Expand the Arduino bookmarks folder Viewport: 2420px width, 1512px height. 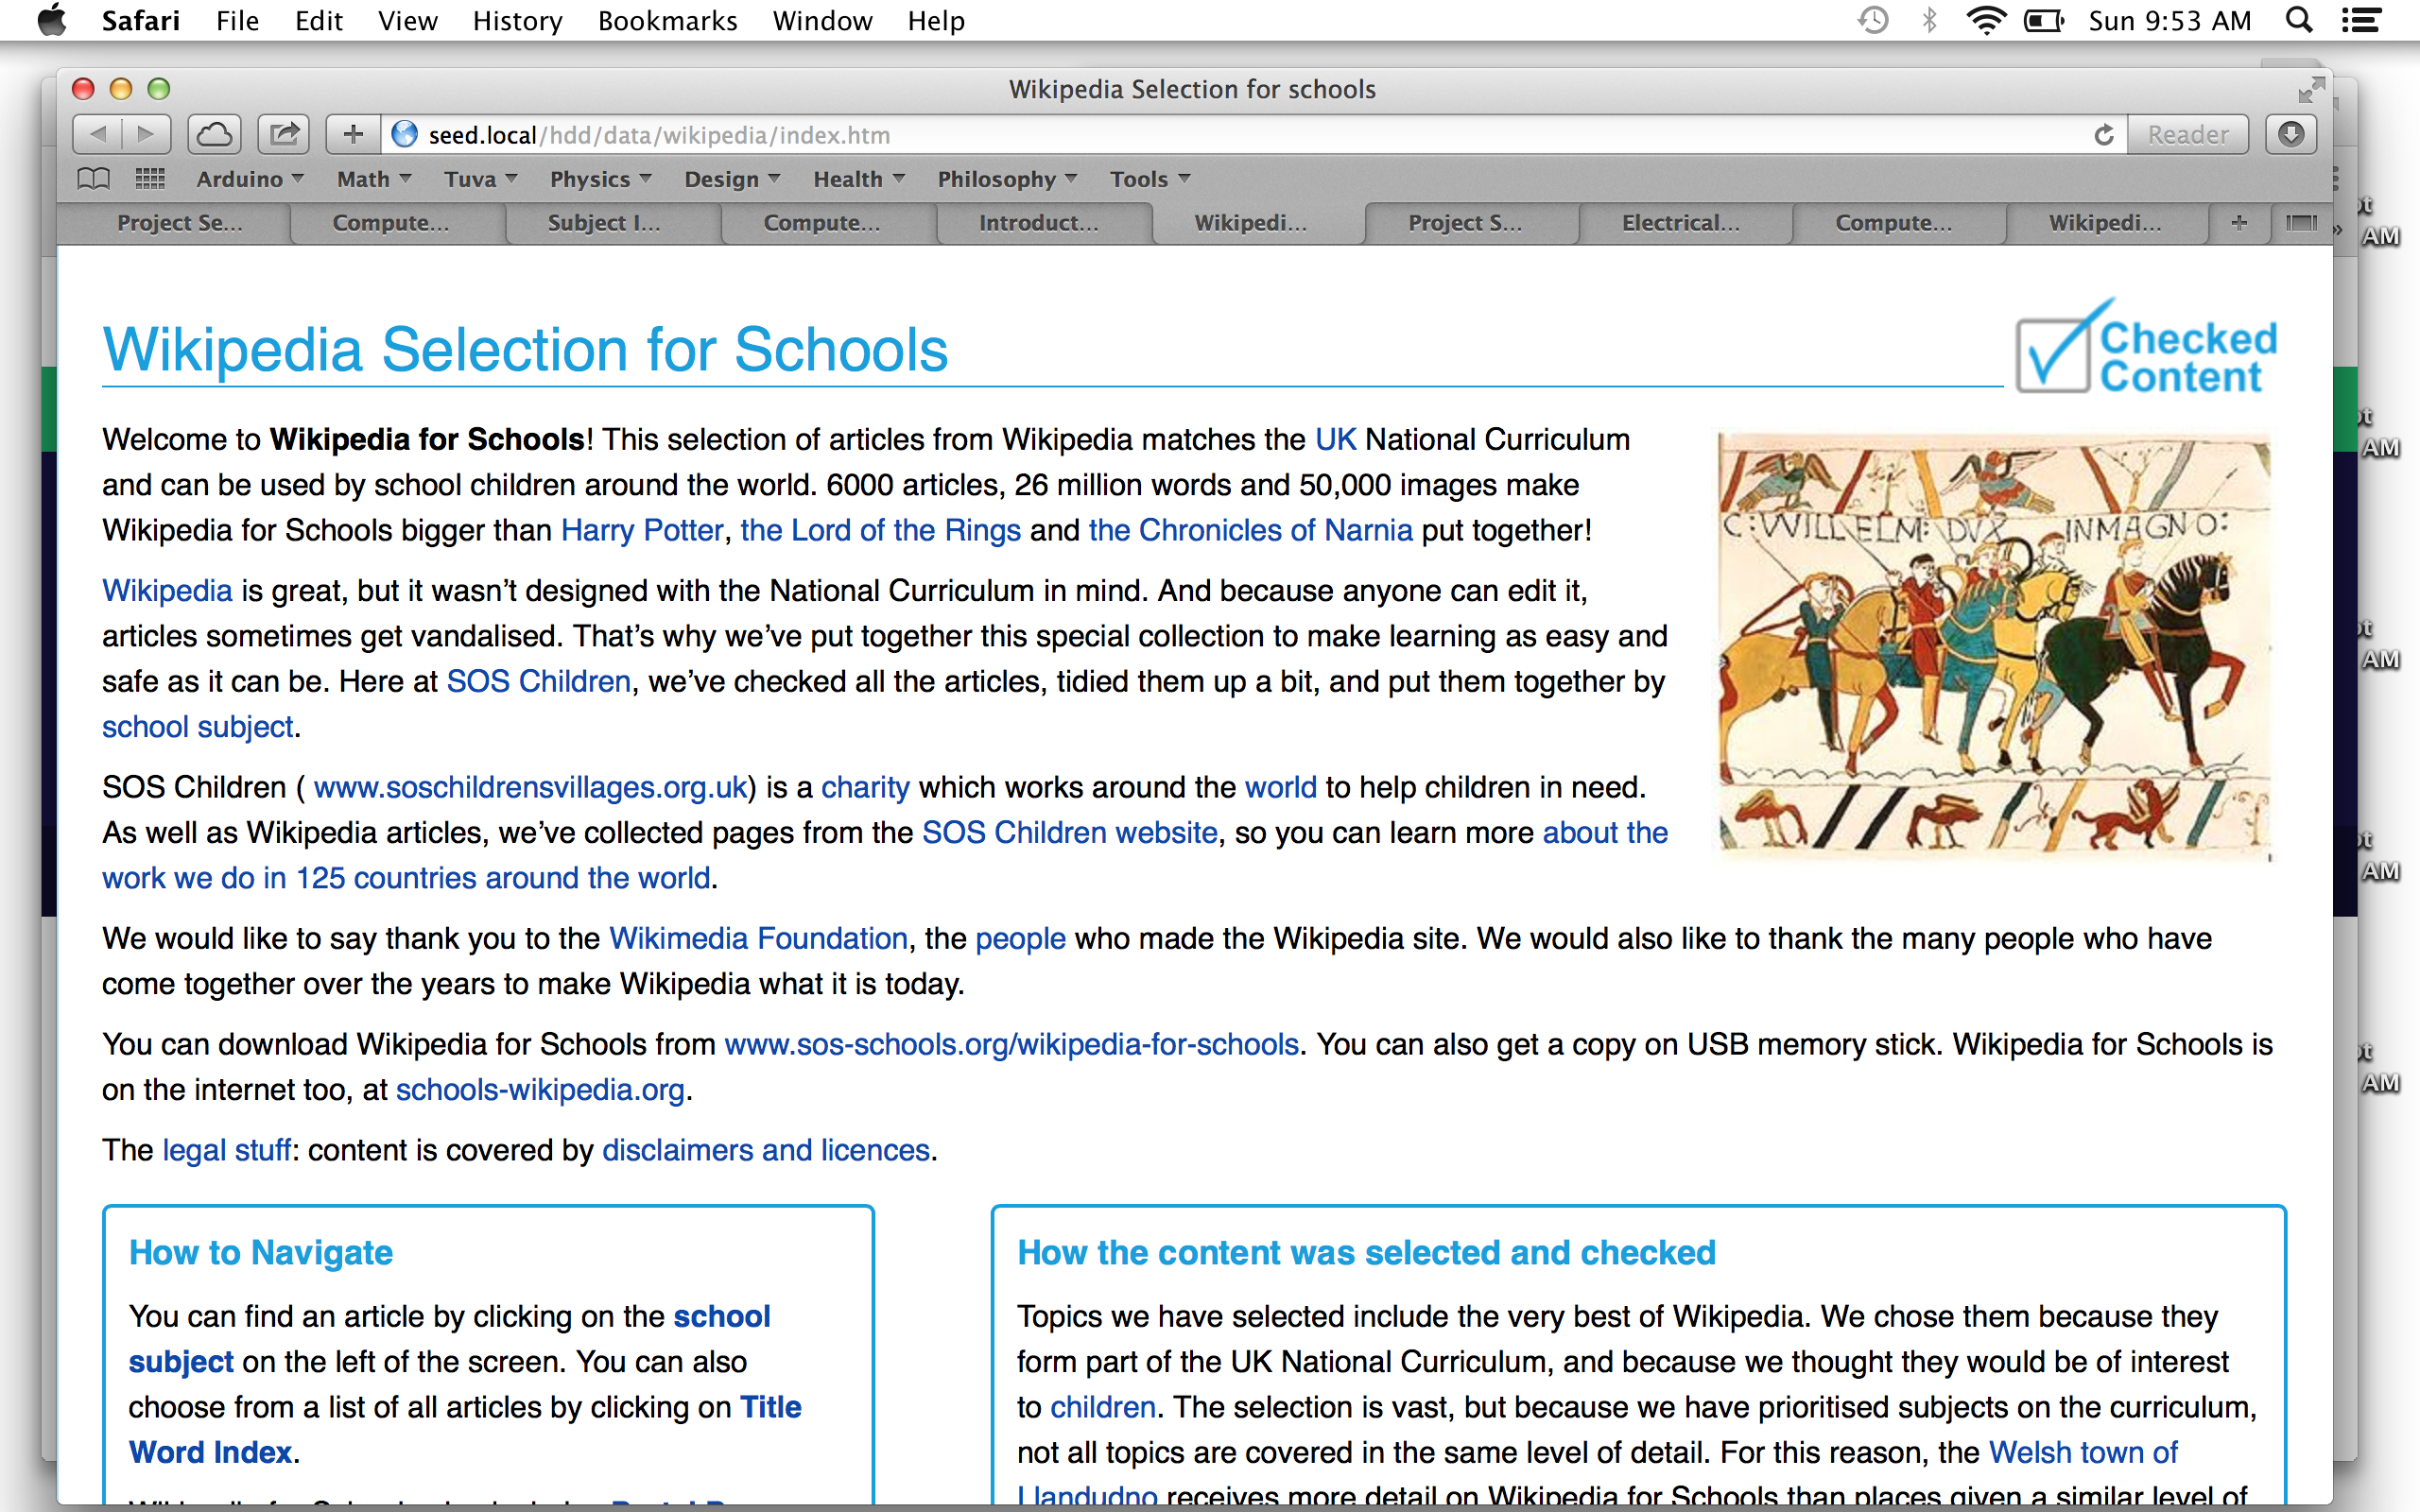tap(249, 179)
